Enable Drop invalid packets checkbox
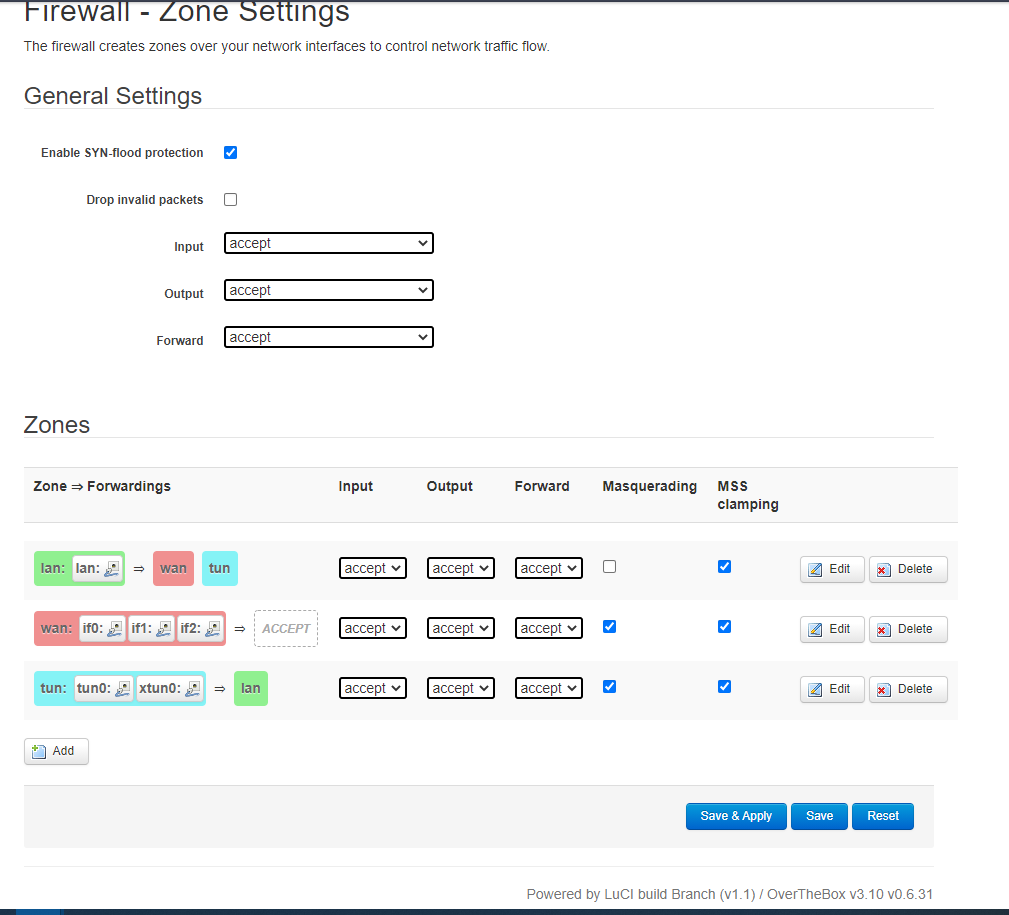Image resolution: width=1009 pixels, height=915 pixels. 230,200
